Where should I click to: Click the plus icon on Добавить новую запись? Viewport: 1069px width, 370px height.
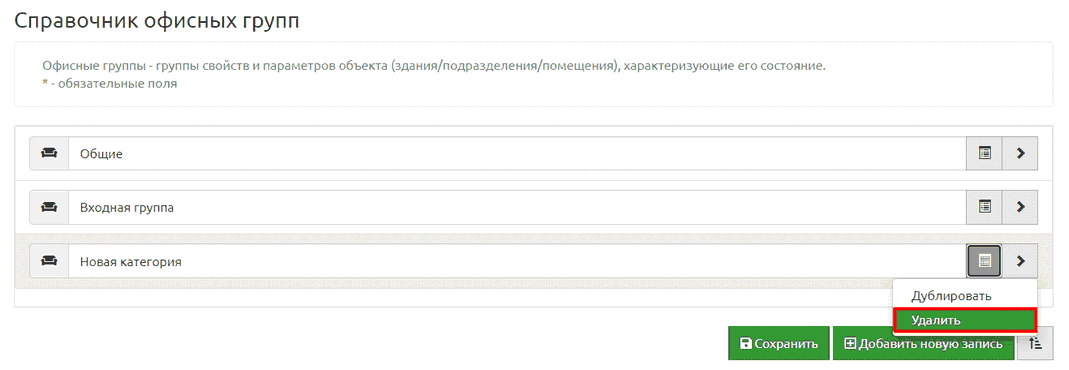849,344
